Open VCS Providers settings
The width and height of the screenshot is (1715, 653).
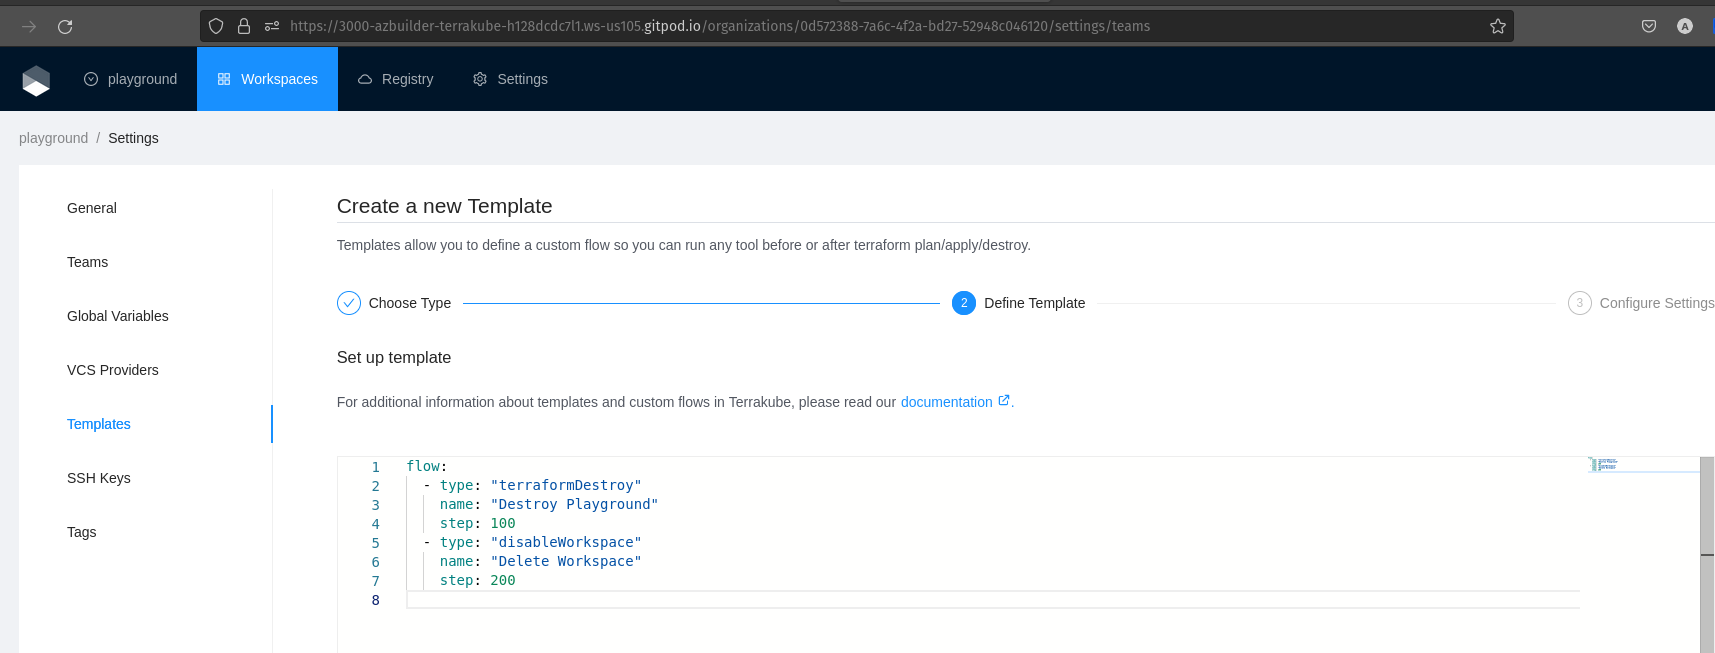[x=113, y=370]
